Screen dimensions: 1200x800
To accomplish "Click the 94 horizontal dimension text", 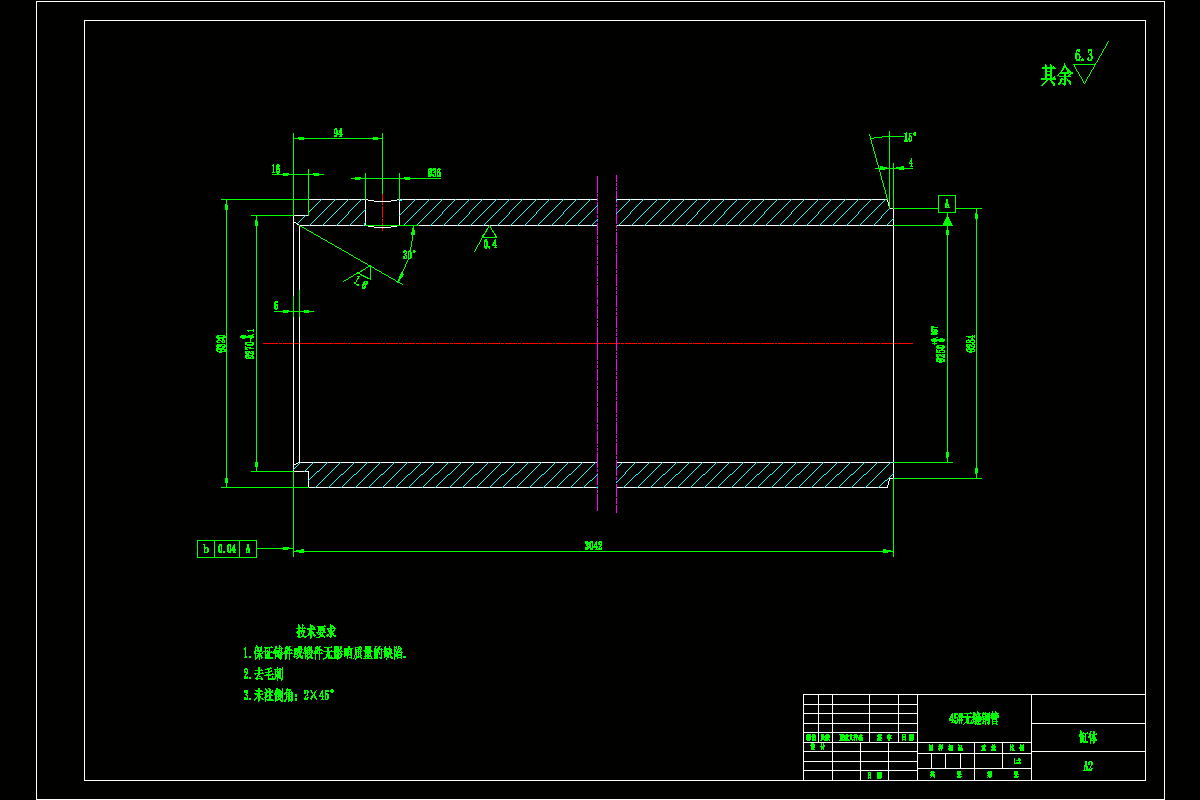I will tap(338, 132).
